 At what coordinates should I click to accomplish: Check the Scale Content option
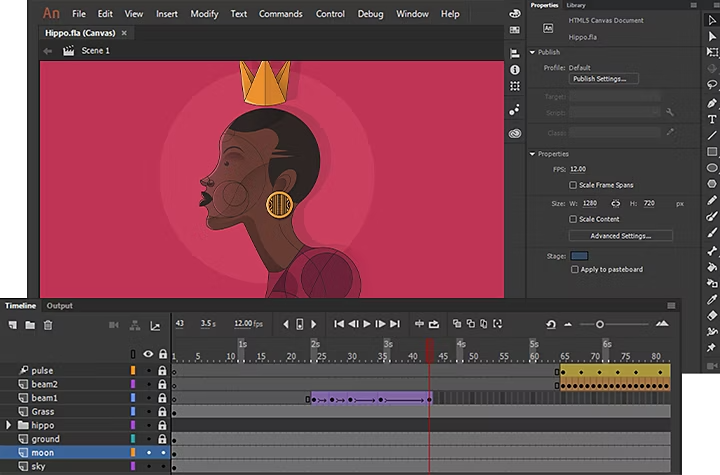(573, 219)
